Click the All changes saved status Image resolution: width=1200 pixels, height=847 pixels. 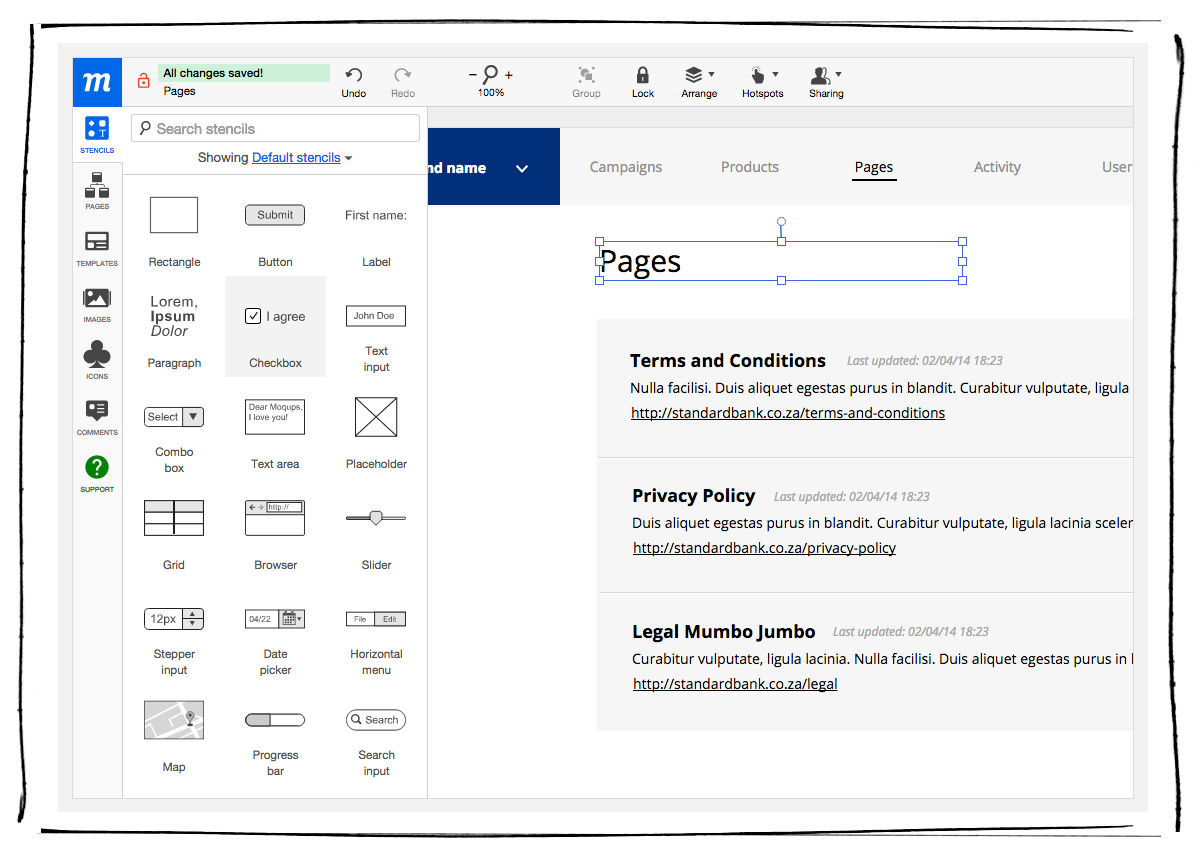click(x=244, y=73)
